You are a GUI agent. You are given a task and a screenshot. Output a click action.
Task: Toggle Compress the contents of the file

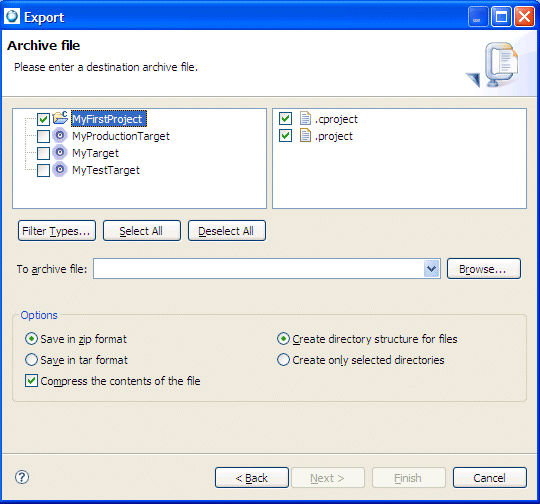(x=31, y=381)
